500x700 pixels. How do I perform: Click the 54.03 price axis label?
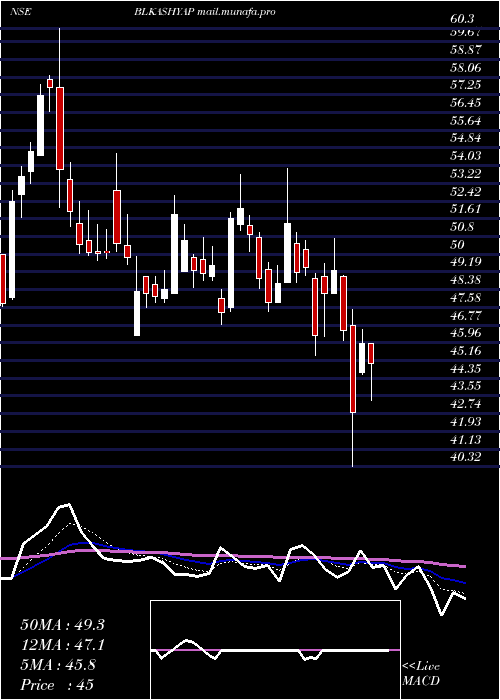coord(466,156)
